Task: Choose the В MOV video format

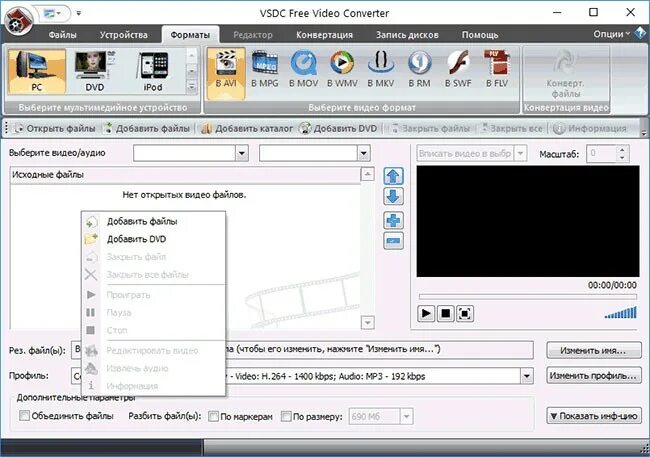Action: pos(303,70)
